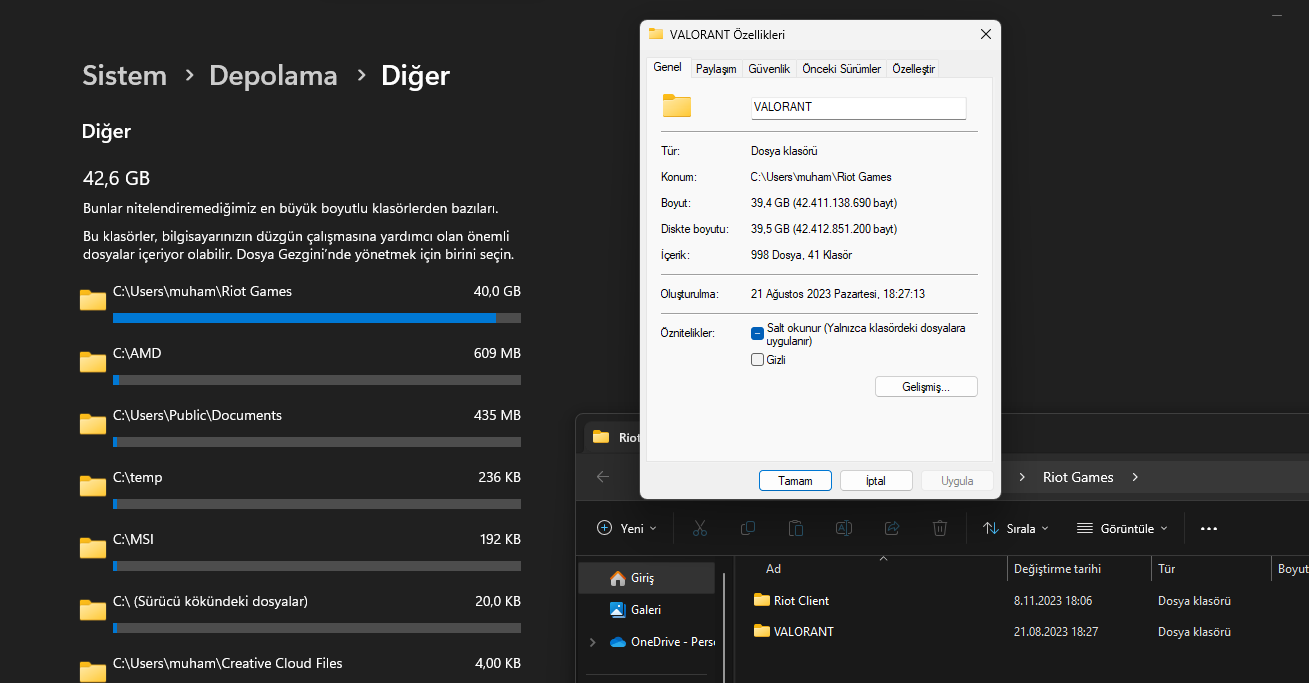This screenshot has width=1309, height=683.
Task: Click folder icon beside C:\Users\Public\Documents
Action: pos(93,424)
